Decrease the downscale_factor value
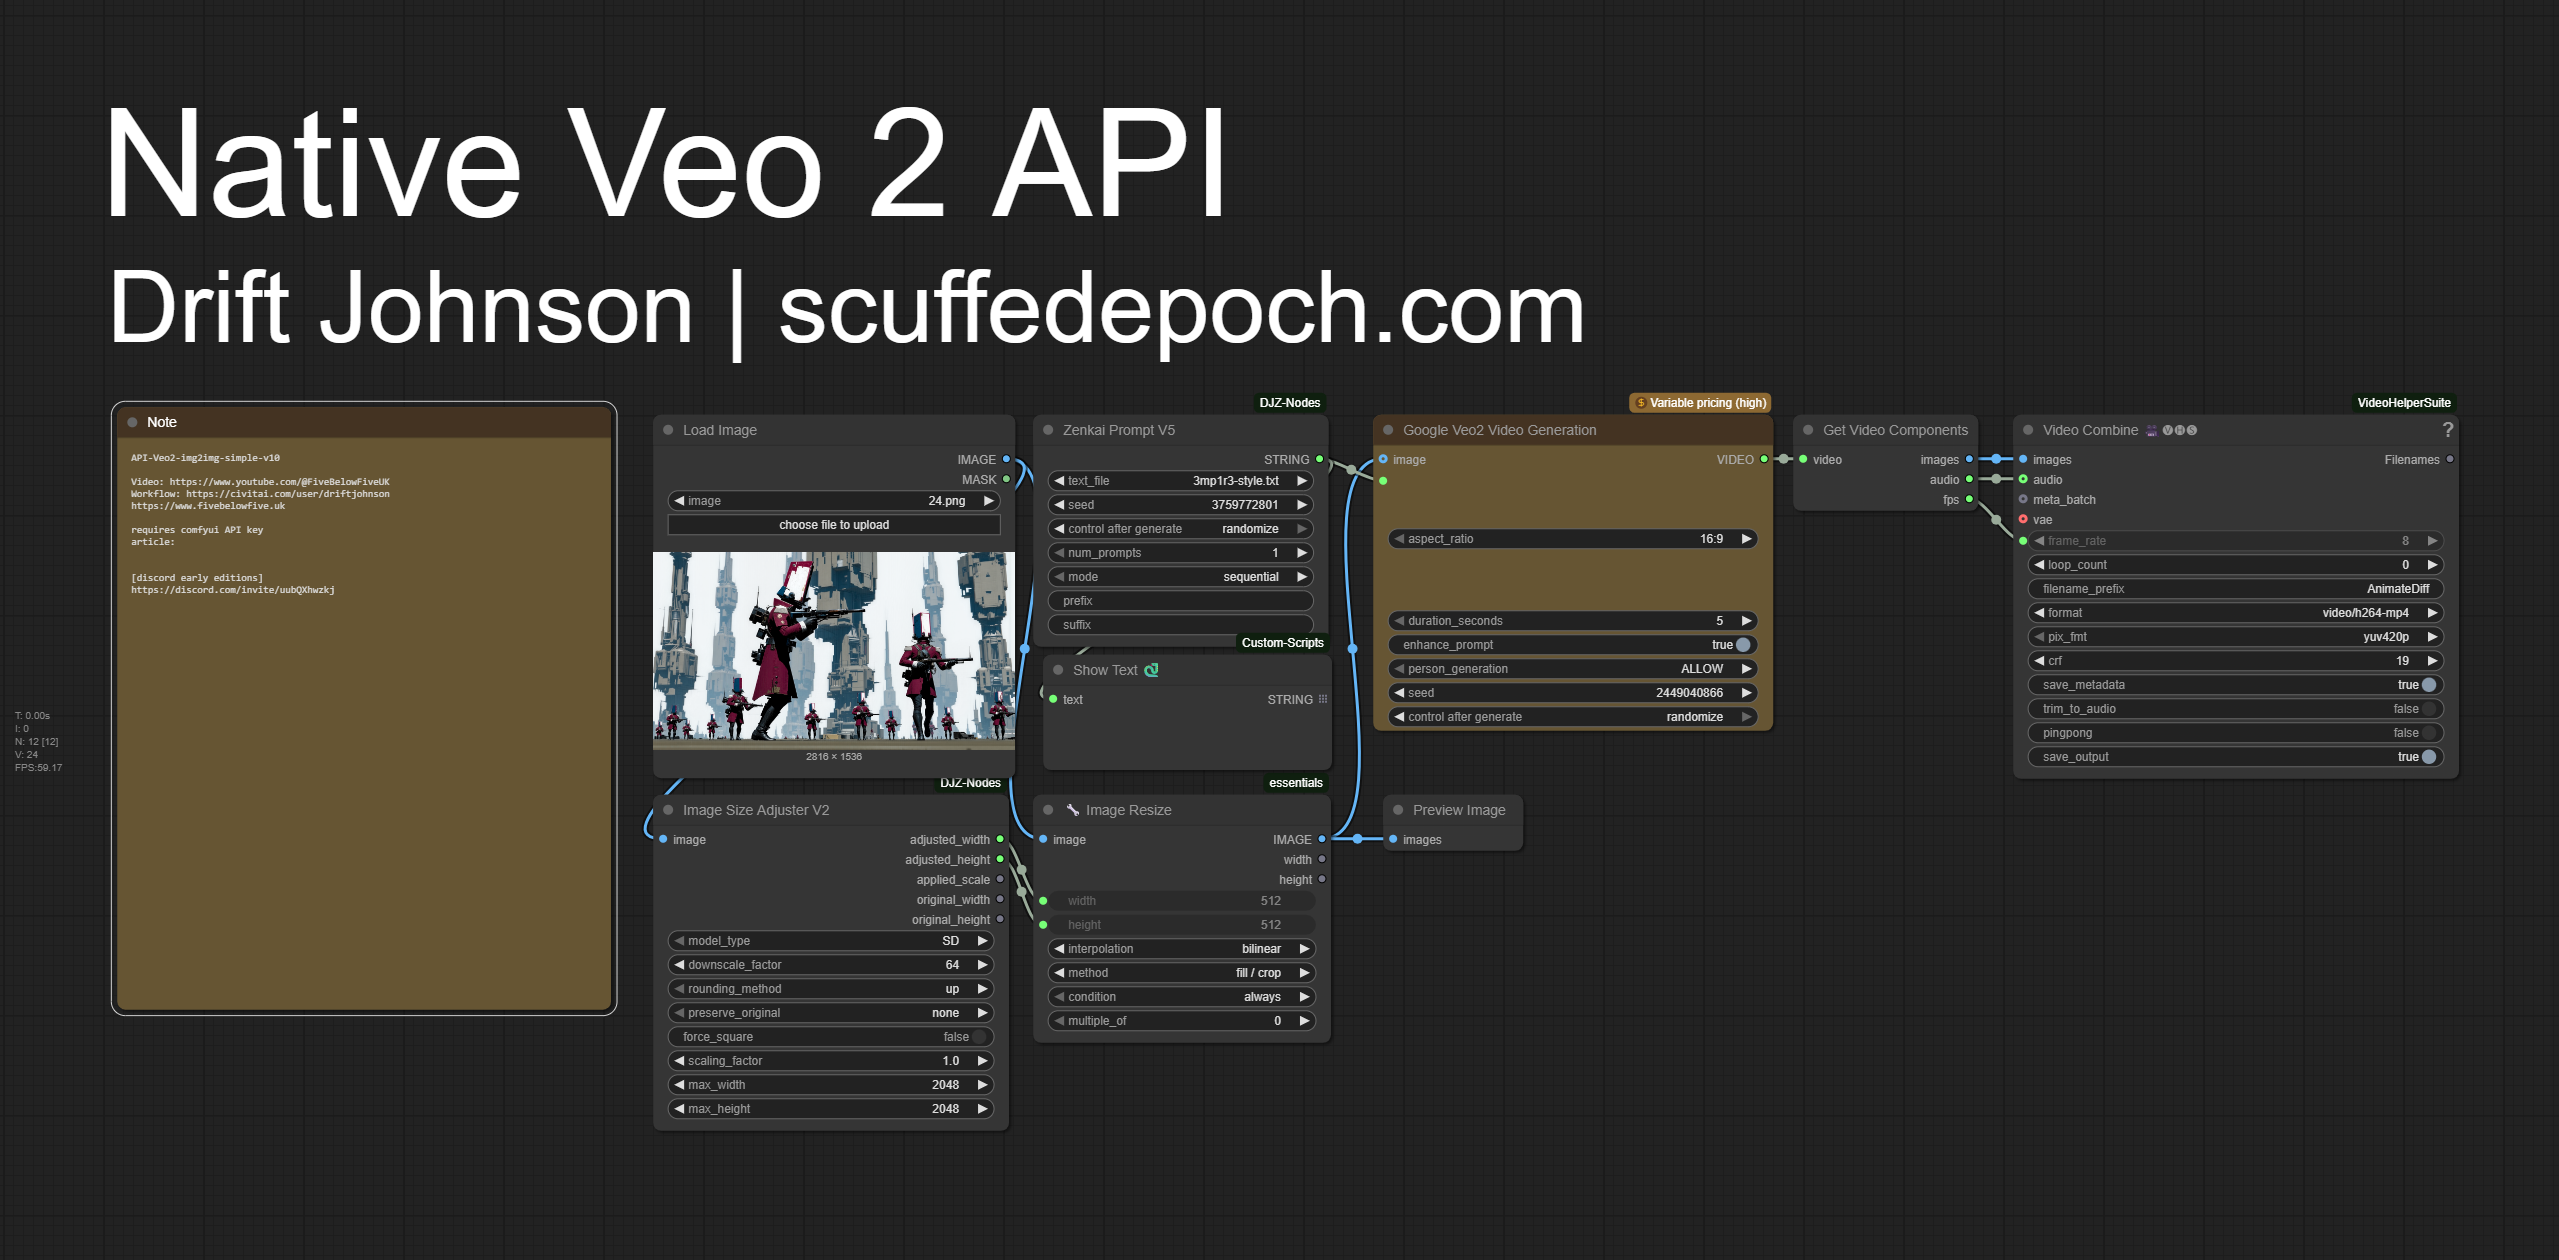Screen dimensions: 2559x1260 click(679, 965)
